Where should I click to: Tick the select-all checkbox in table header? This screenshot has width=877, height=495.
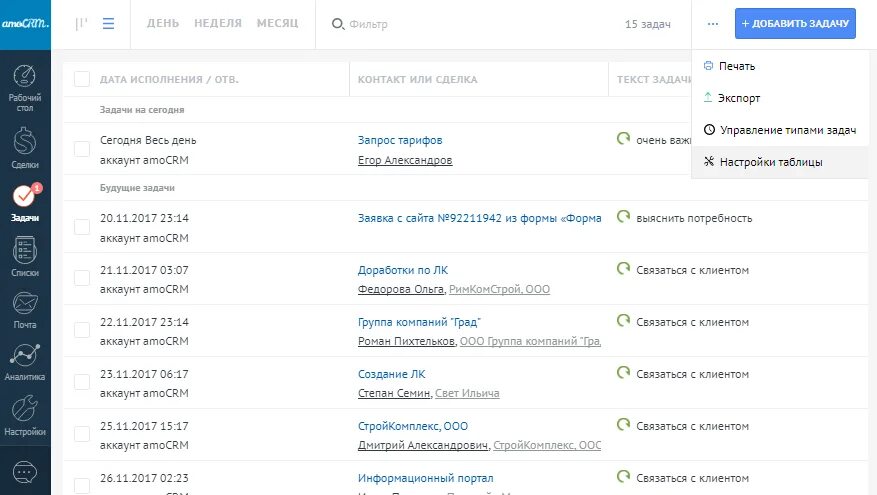pyautogui.click(x=82, y=79)
